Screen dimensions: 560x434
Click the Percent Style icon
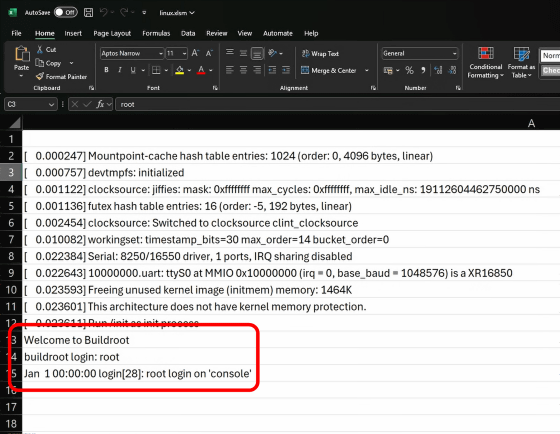409,70
